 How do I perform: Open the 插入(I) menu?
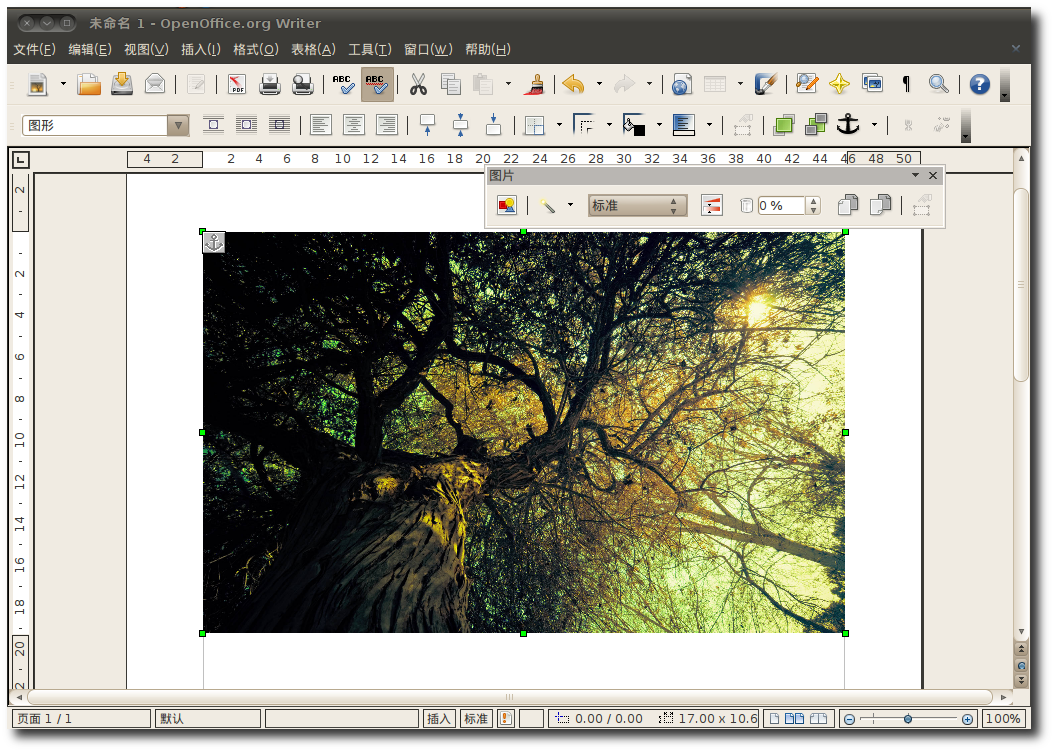point(200,49)
